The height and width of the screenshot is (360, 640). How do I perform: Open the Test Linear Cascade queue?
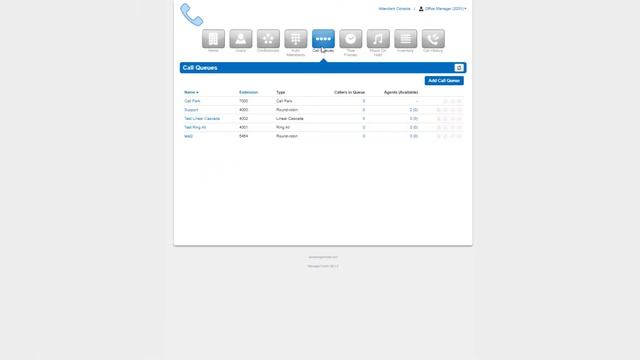coord(202,119)
